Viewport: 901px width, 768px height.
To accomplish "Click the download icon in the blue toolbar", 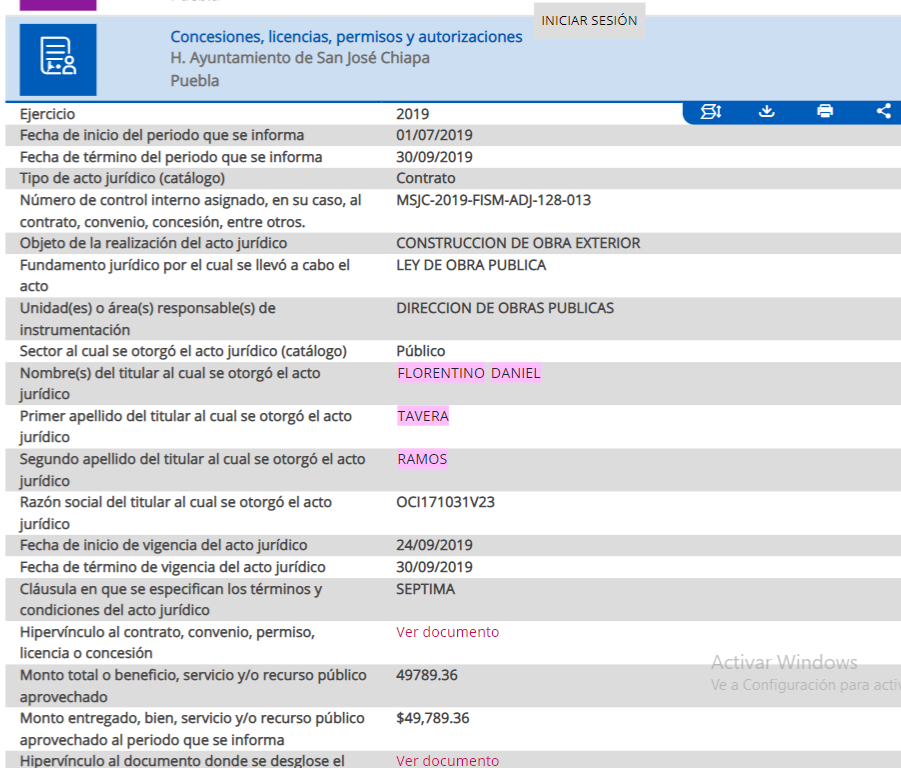I will click(x=767, y=111).
